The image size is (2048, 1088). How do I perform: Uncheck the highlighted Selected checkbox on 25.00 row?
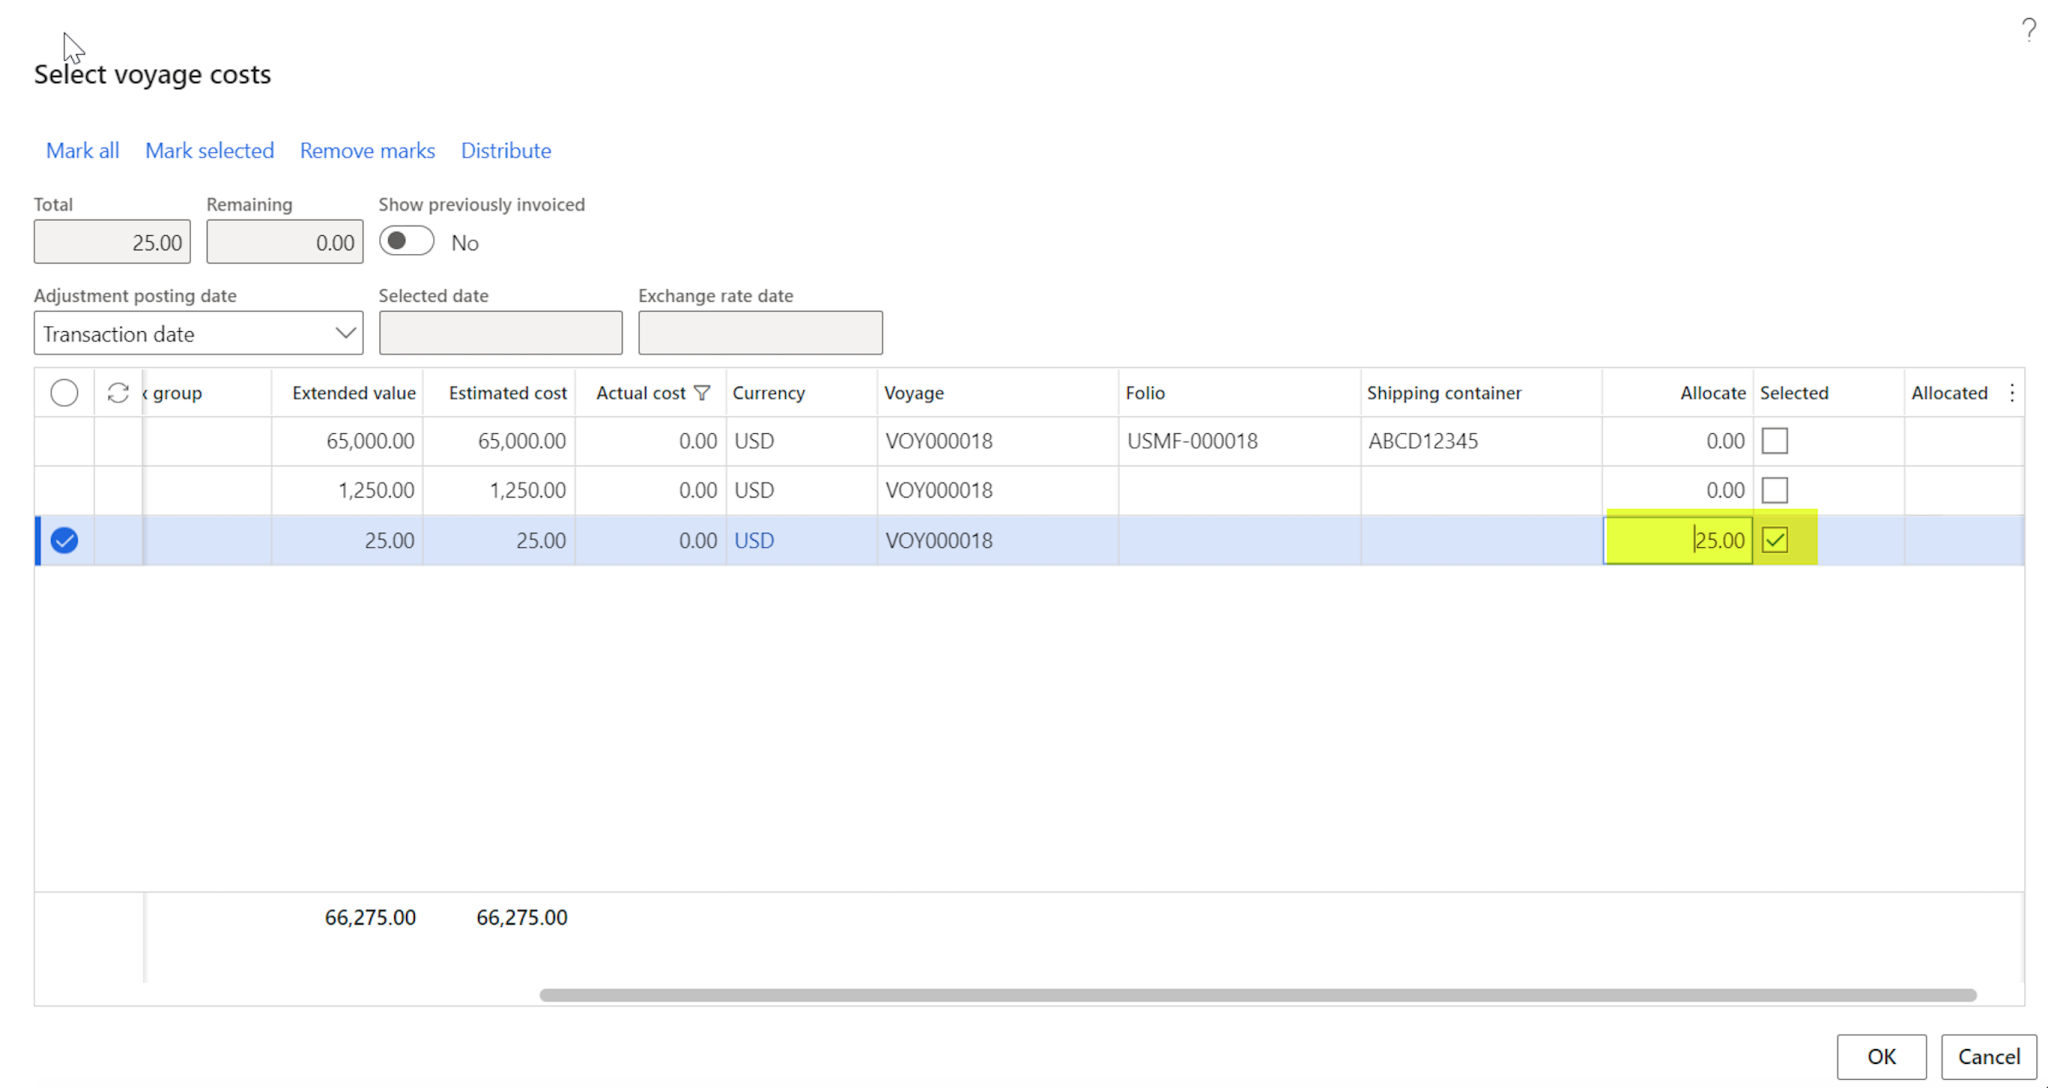tap(1776, 540)
